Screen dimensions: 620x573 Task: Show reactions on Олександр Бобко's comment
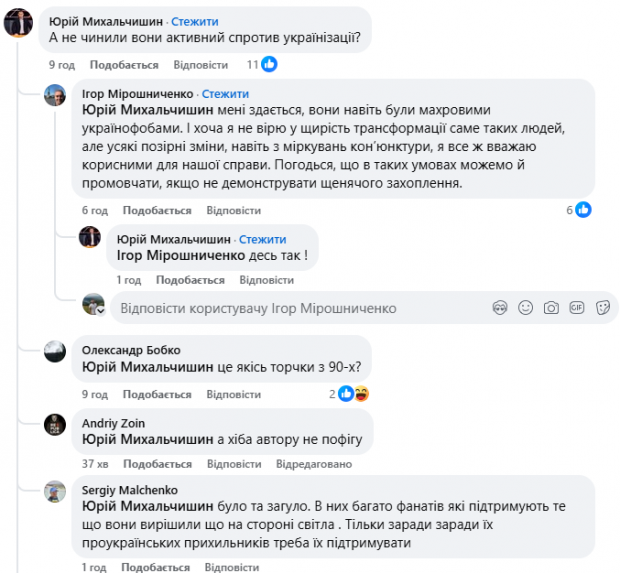coord(349,394)
